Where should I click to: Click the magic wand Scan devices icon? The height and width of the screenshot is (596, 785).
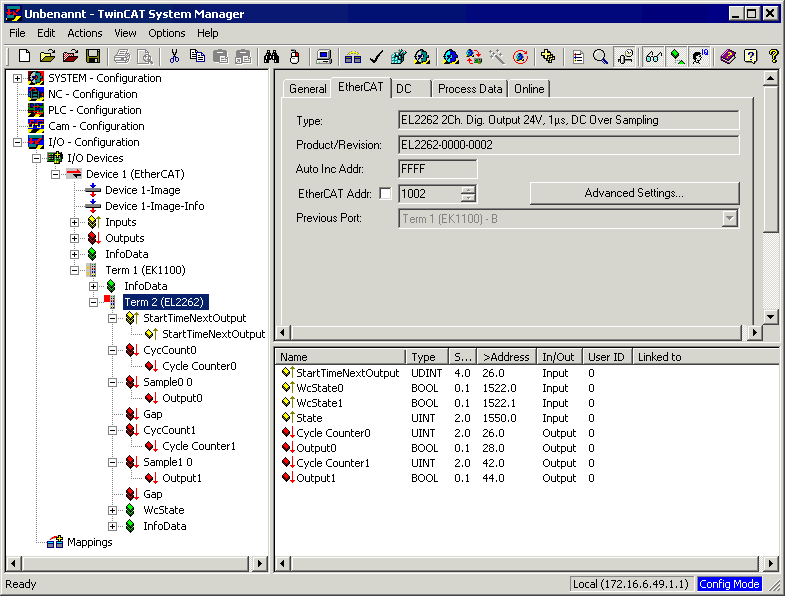coord(497,57)
